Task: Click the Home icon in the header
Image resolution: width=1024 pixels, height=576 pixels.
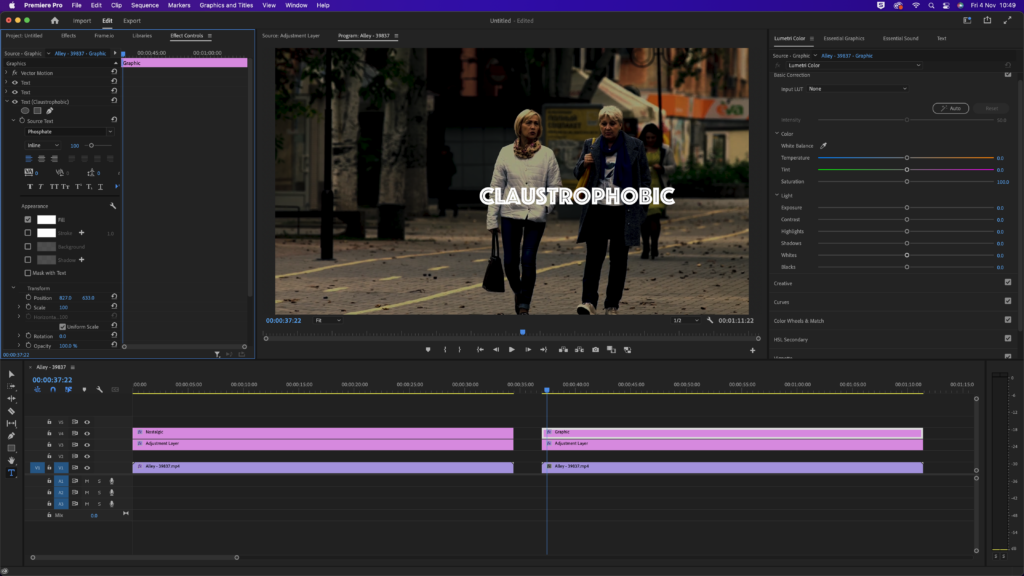Action: point(55,21)
